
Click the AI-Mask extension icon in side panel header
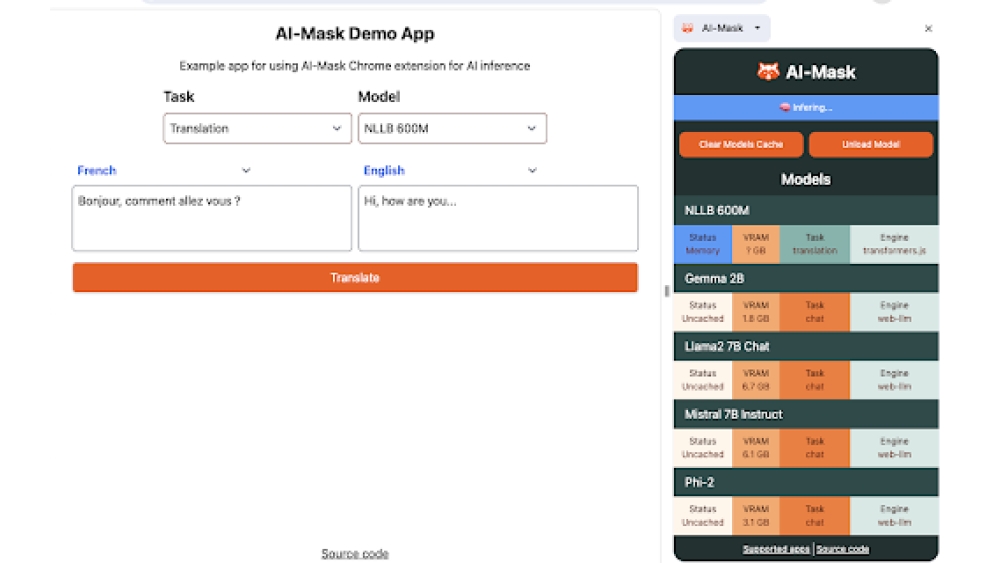[x=688, y=28]
